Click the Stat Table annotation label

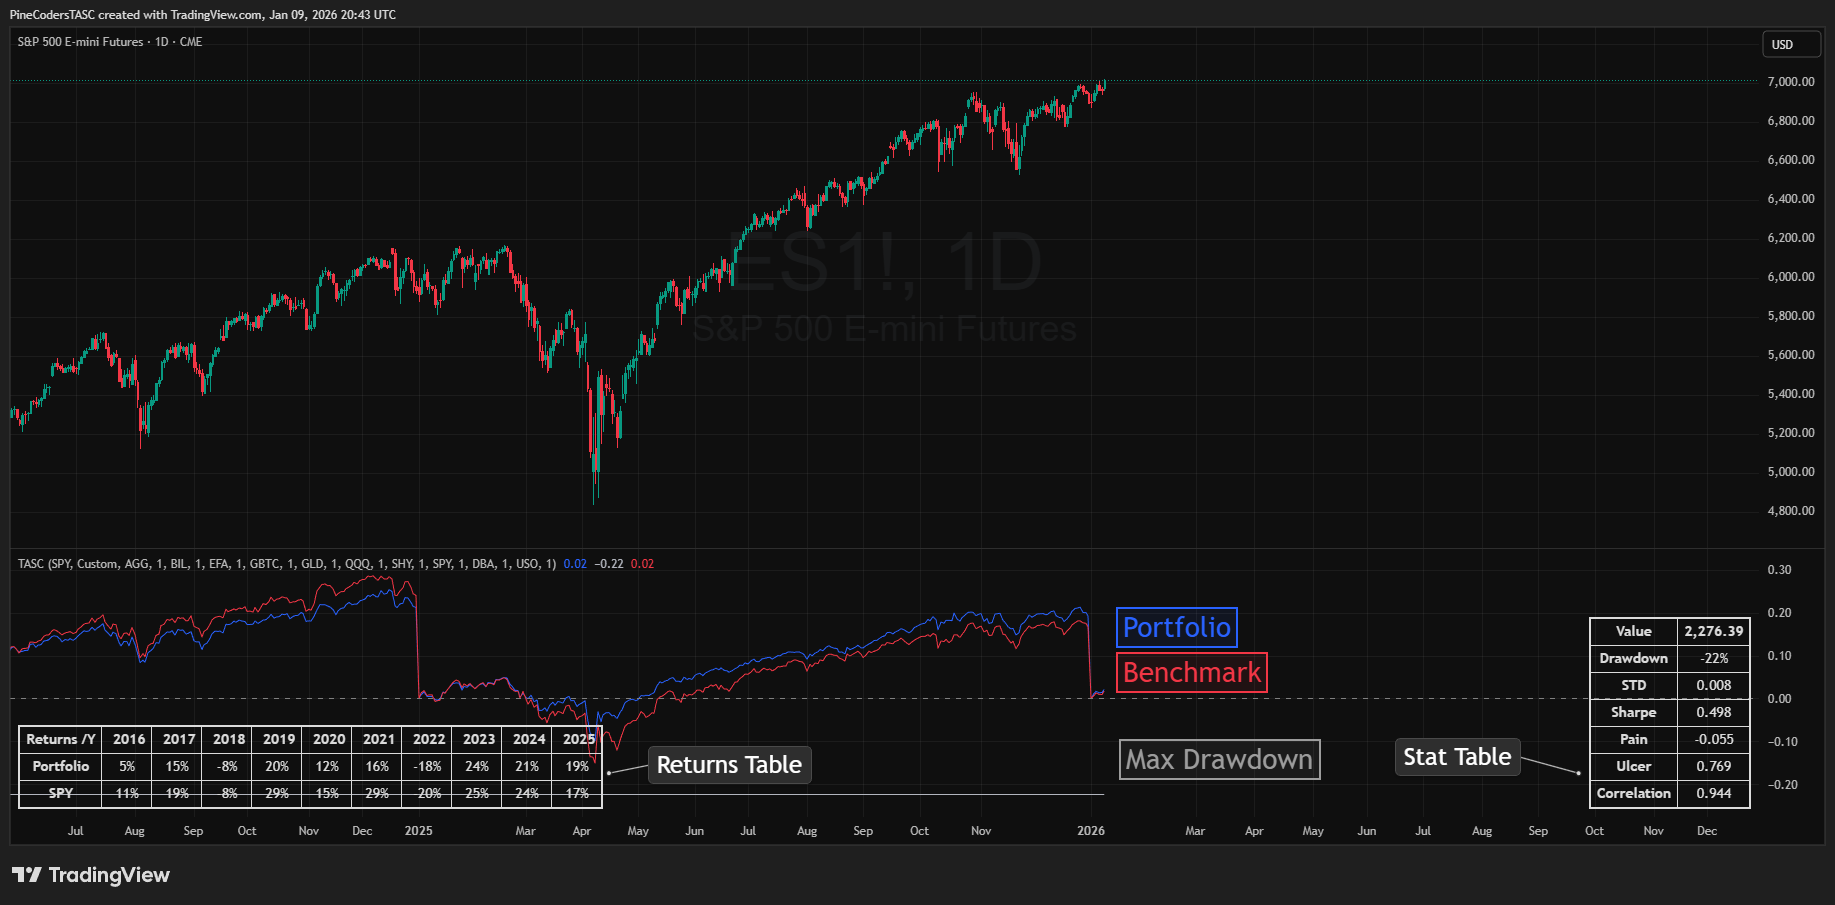1457,757
